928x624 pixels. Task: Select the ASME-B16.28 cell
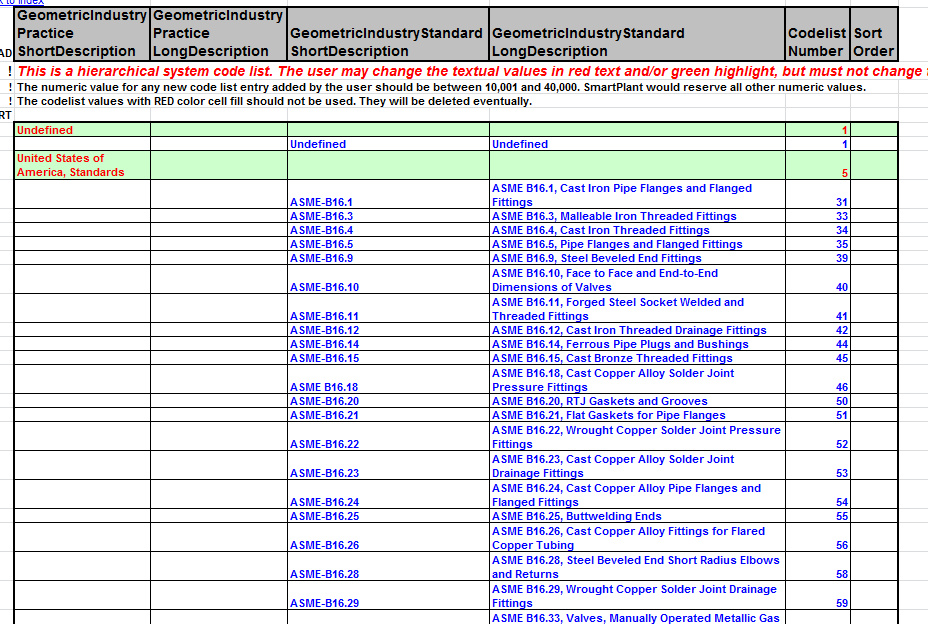point(388,567)
